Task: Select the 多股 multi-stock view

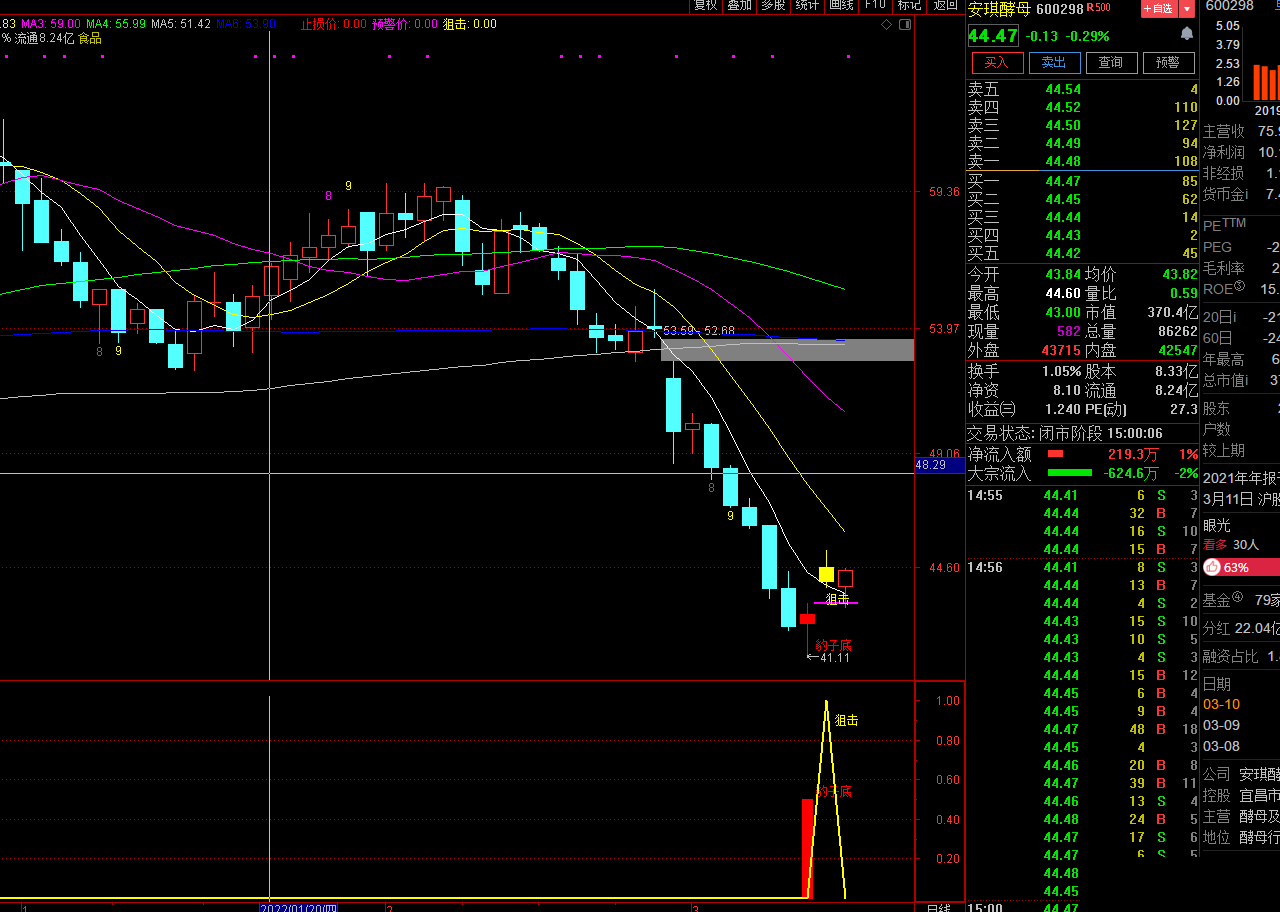Action: point(773,6)
